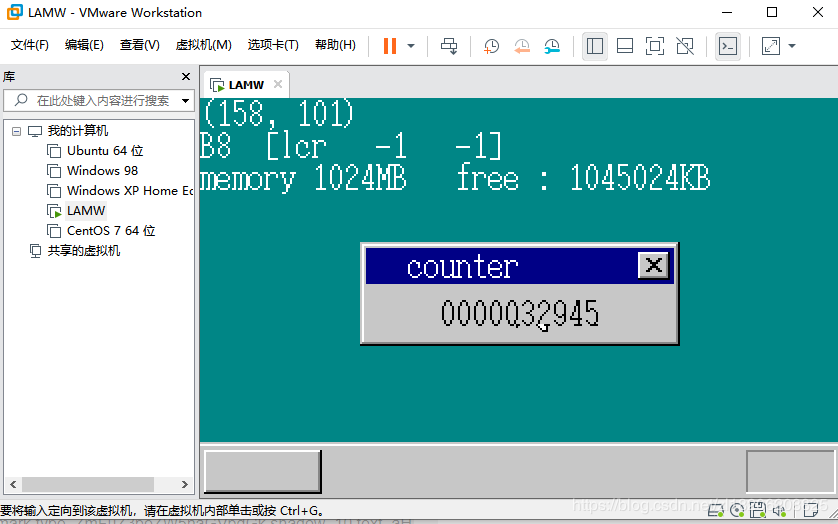Open stretch display dropdown arrow

click(792, 46)
